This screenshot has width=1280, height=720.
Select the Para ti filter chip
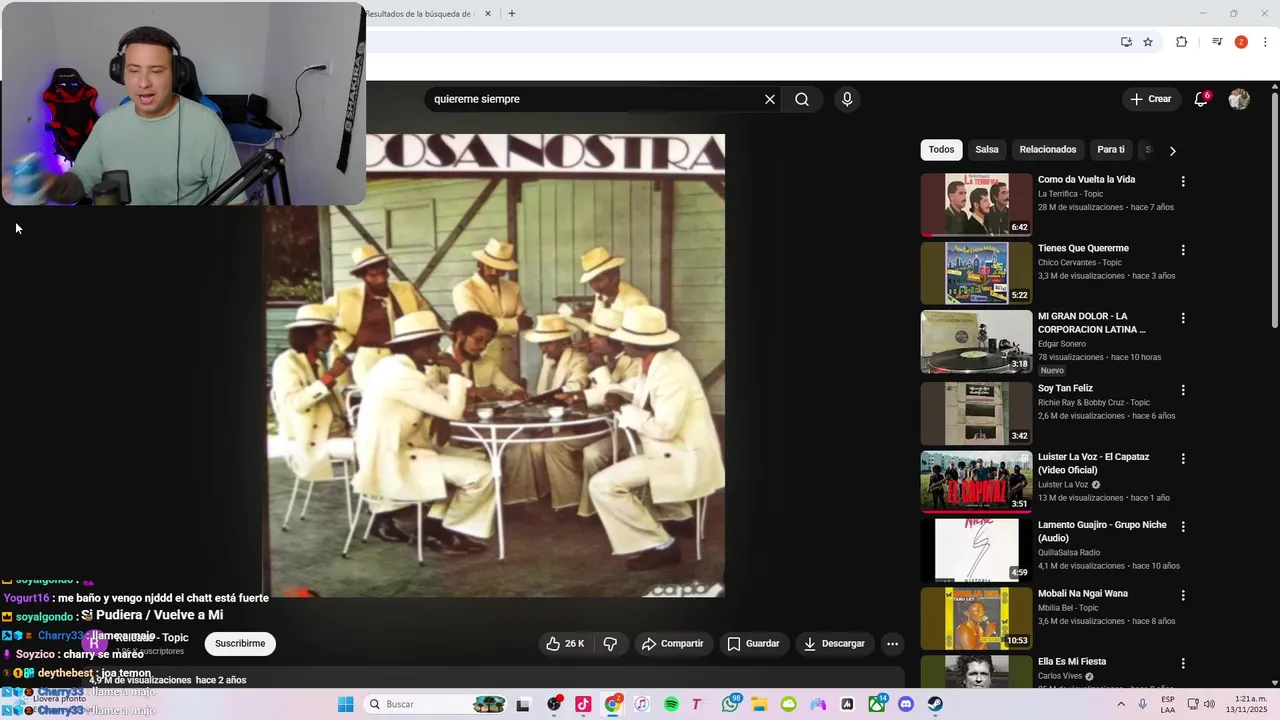tap(1111, 150)
